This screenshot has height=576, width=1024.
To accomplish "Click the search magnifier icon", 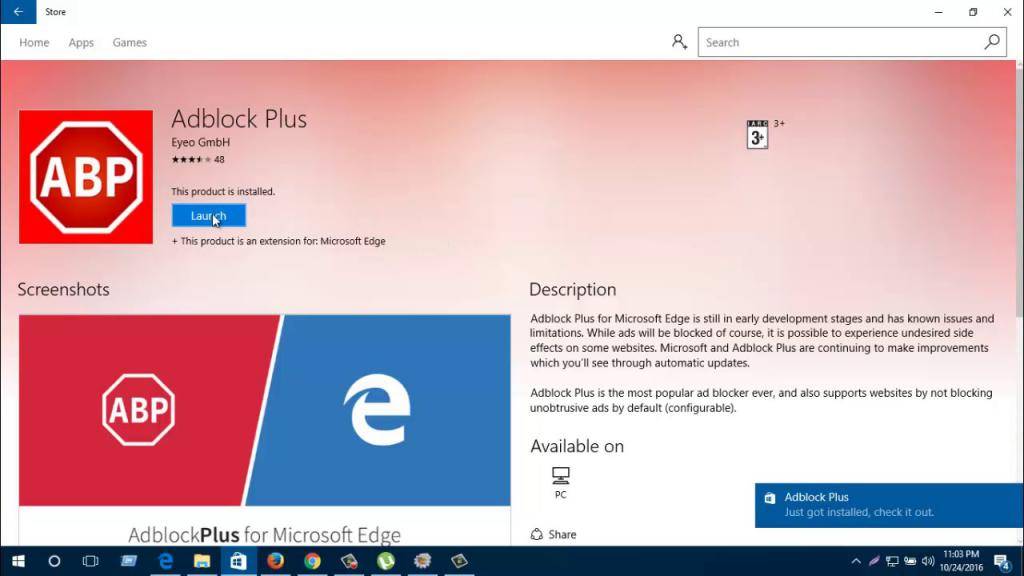I will tap(992, 42).
